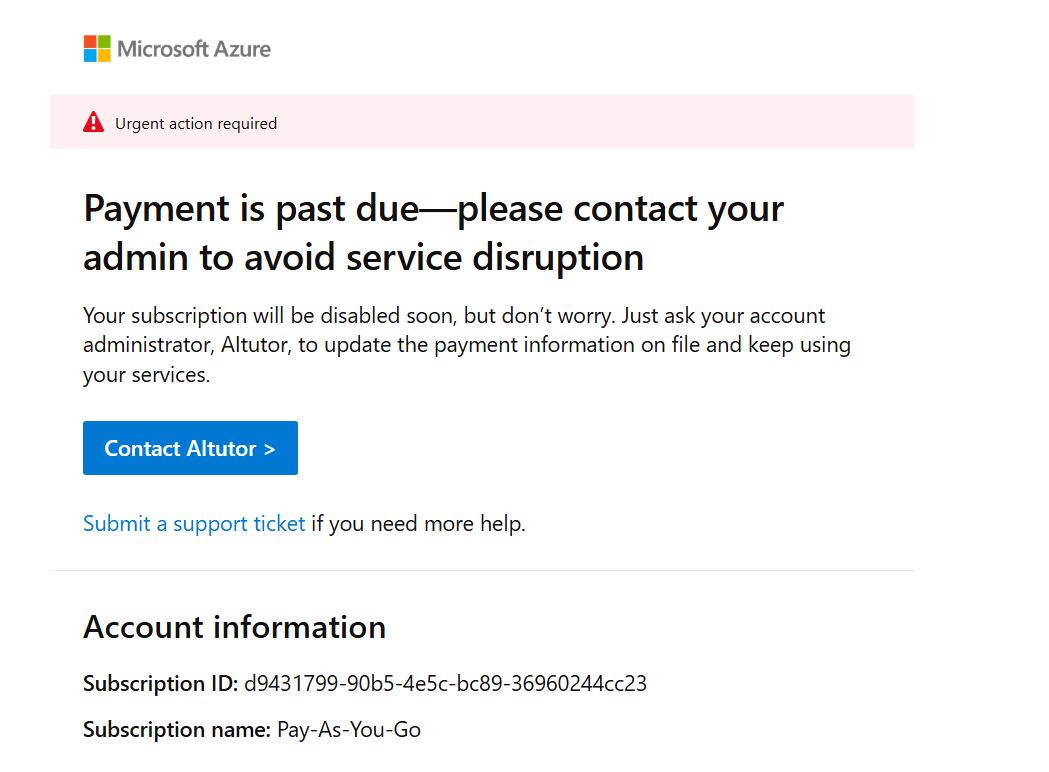Click the red warning triangle icon

pyautogui.click(x=93, y=123)
